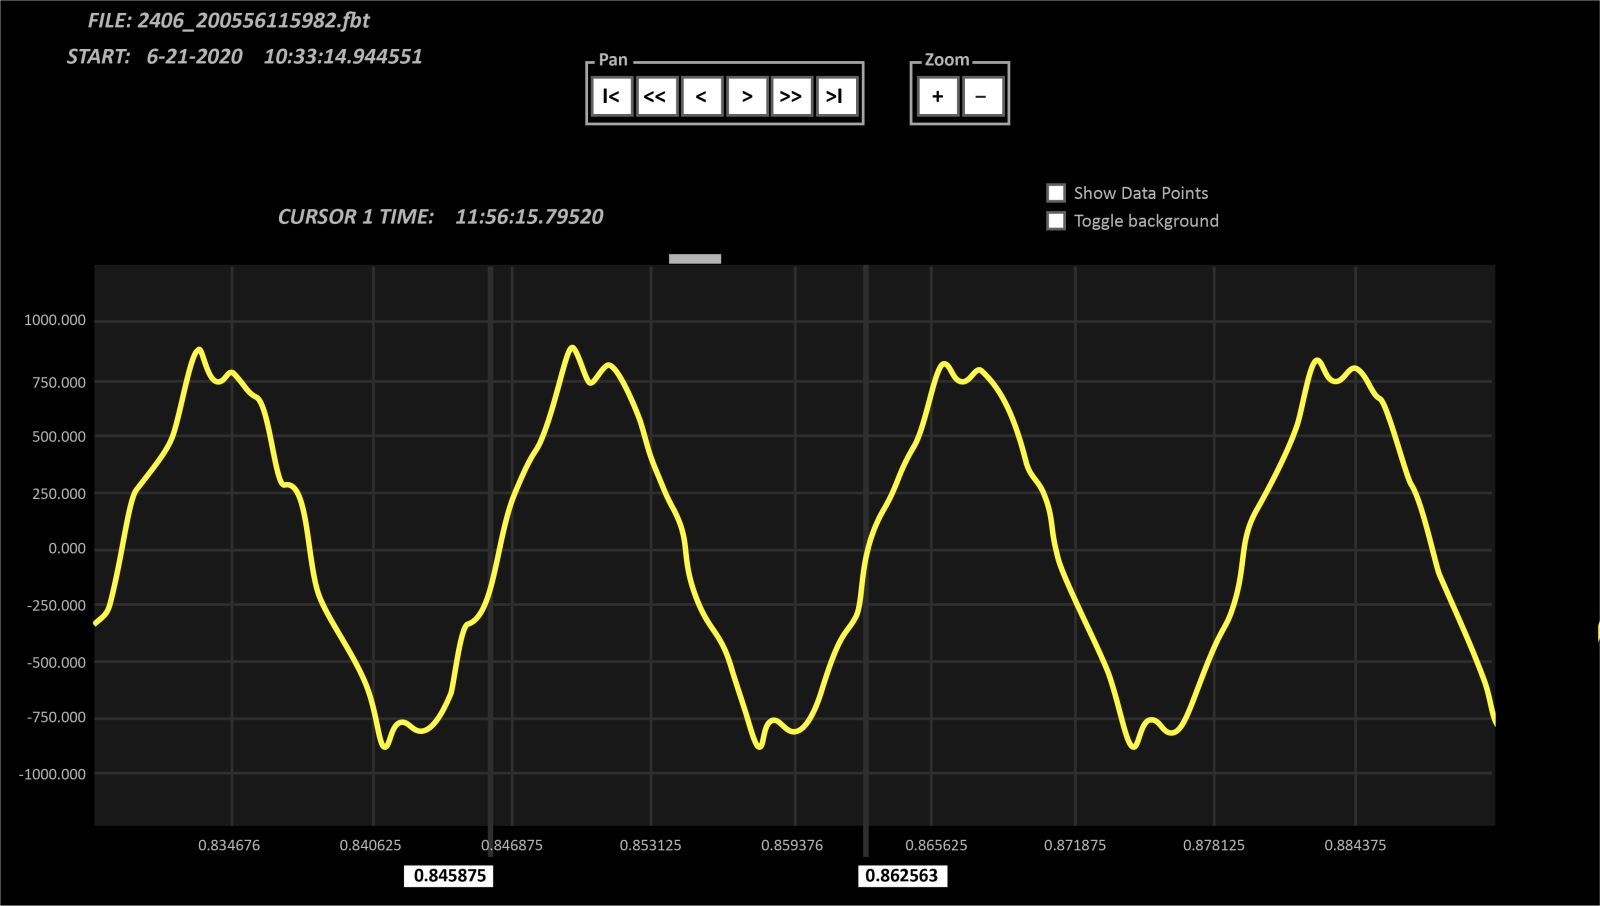Jump to end with the >| pan button
Screen dimensions: 1600x906
pyautogui.click(x=836, y=97)
